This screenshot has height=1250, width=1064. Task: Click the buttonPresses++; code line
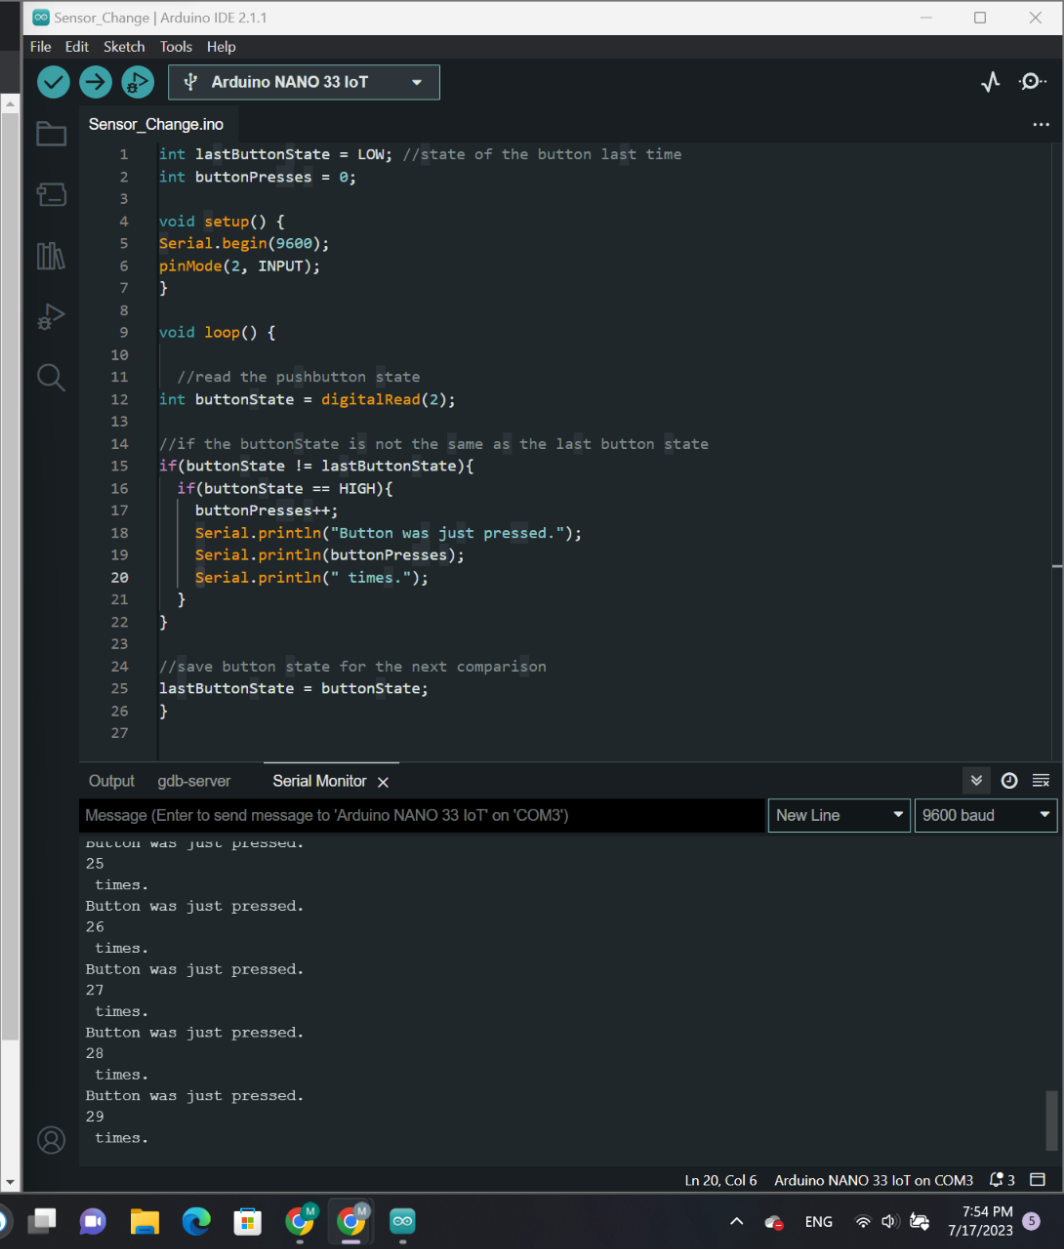[x=267, y=510]
